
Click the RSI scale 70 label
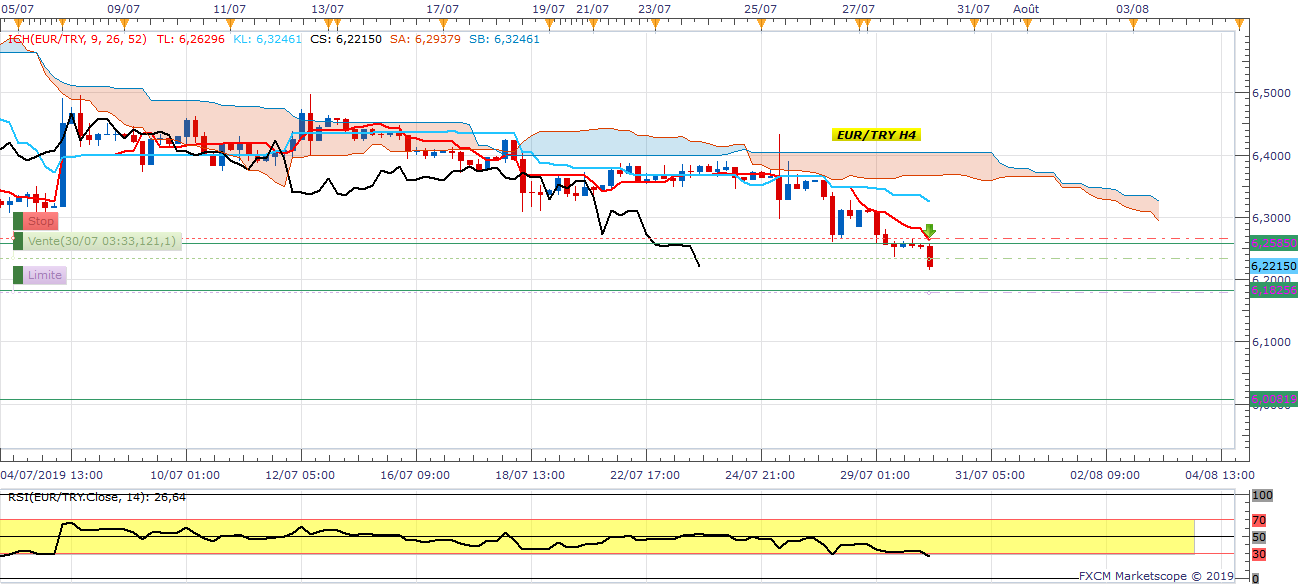pos(1258,520)
